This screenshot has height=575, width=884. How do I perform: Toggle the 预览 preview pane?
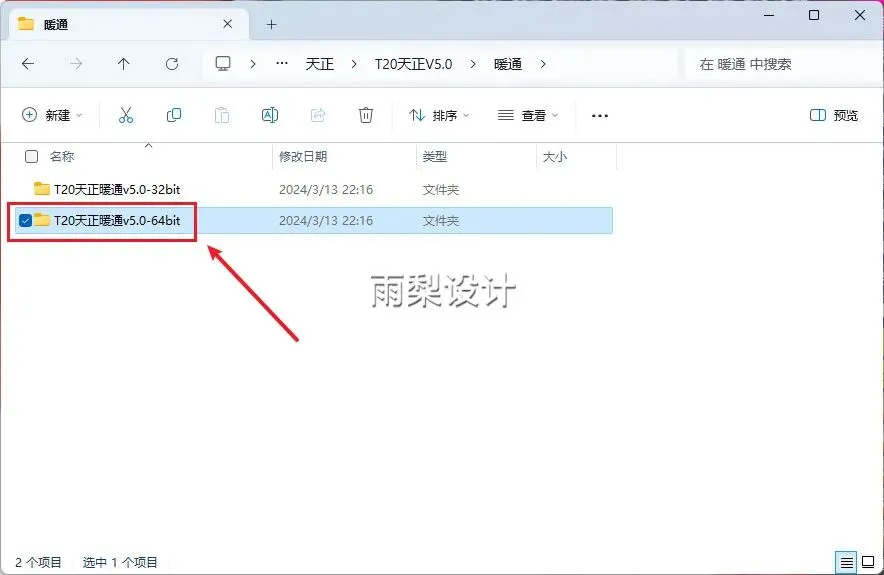pos(834,115)
